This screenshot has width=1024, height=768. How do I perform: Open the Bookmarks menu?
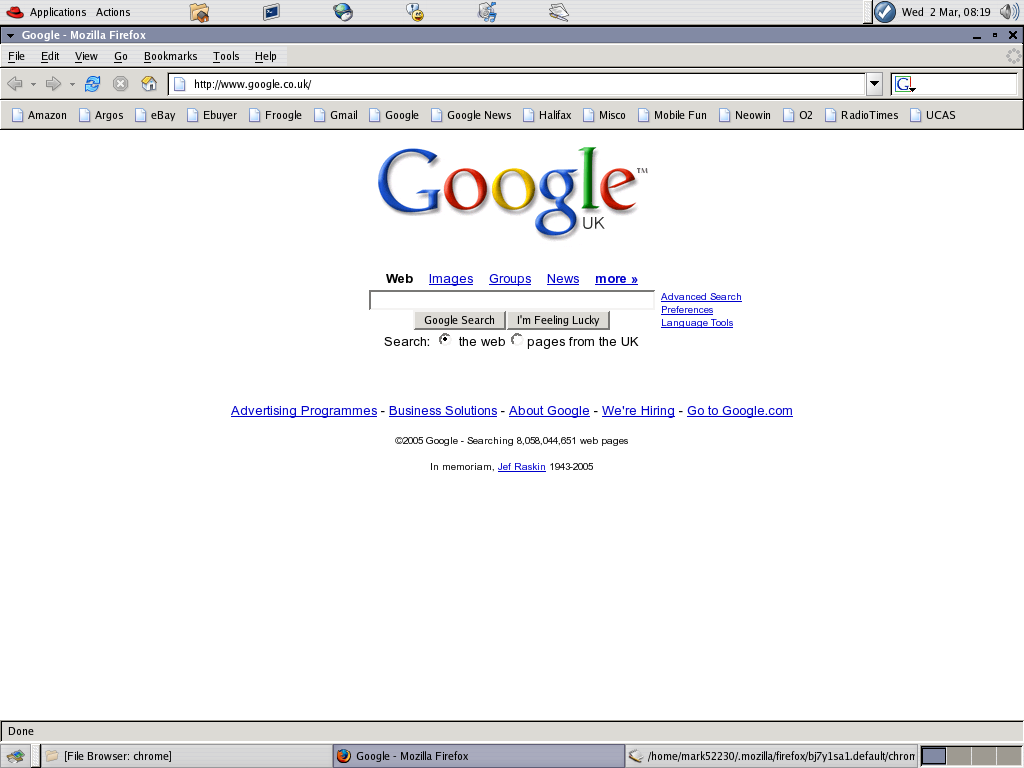(x=170, y=56)
